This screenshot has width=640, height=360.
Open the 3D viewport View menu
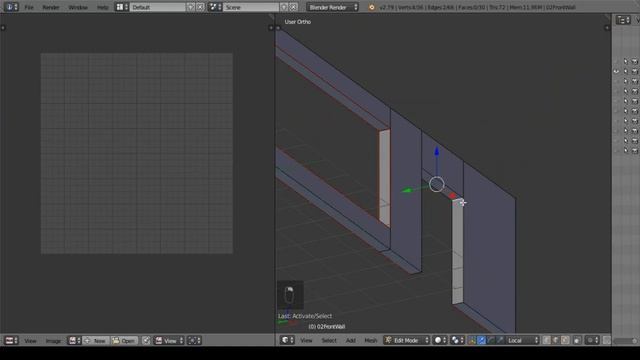click(306, 340)
